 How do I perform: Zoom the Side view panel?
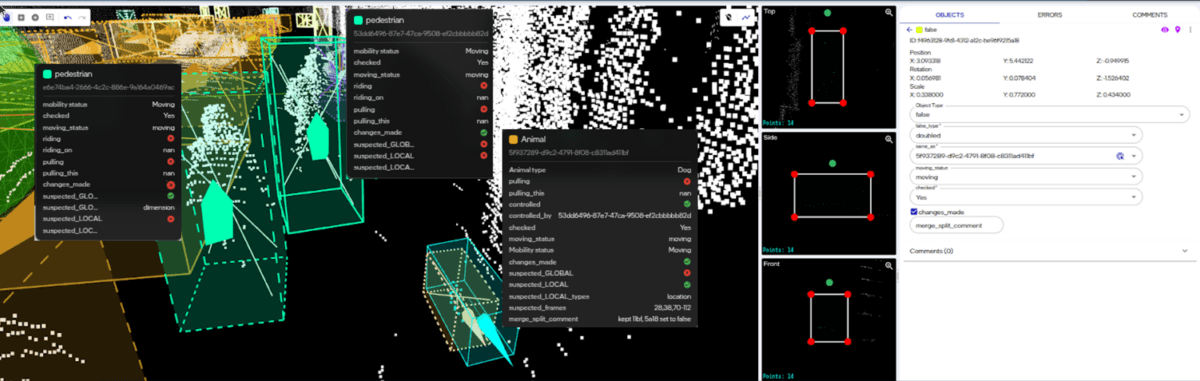coord(889,139)
